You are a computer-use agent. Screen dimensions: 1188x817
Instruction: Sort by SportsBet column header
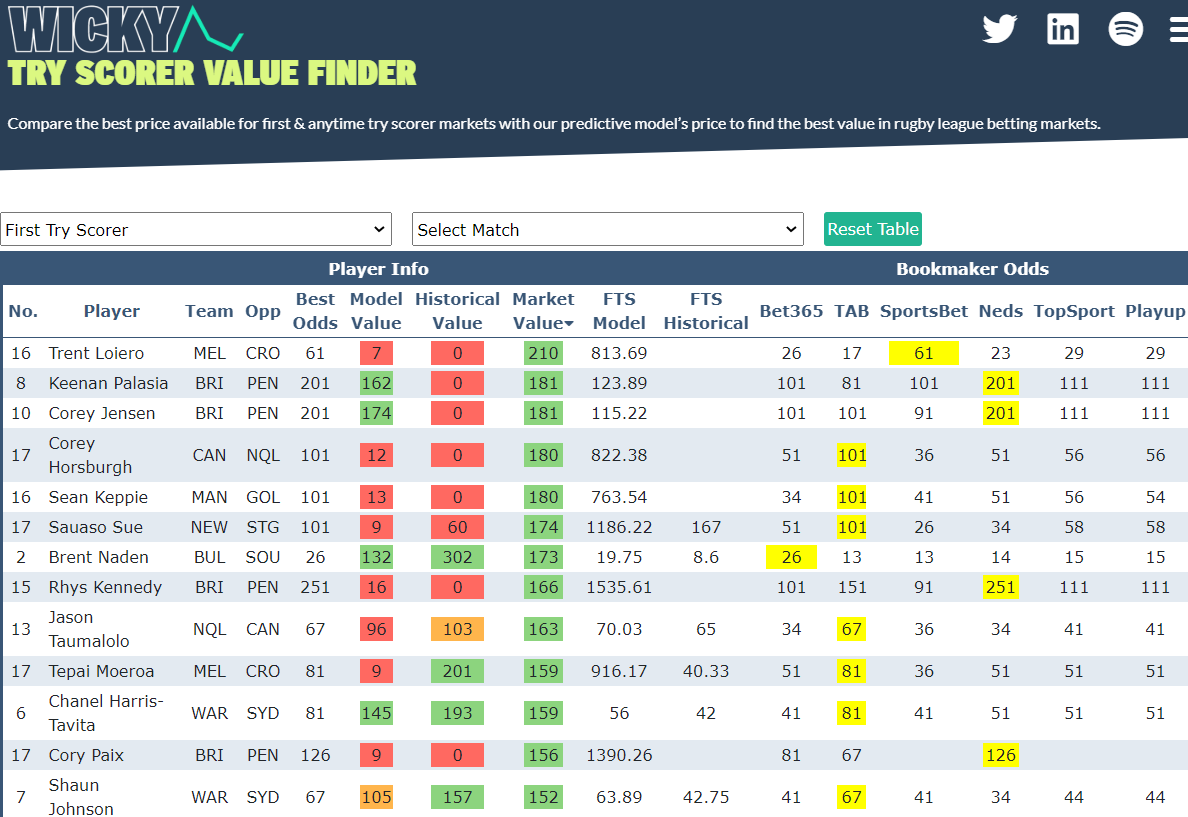point(924,311)
